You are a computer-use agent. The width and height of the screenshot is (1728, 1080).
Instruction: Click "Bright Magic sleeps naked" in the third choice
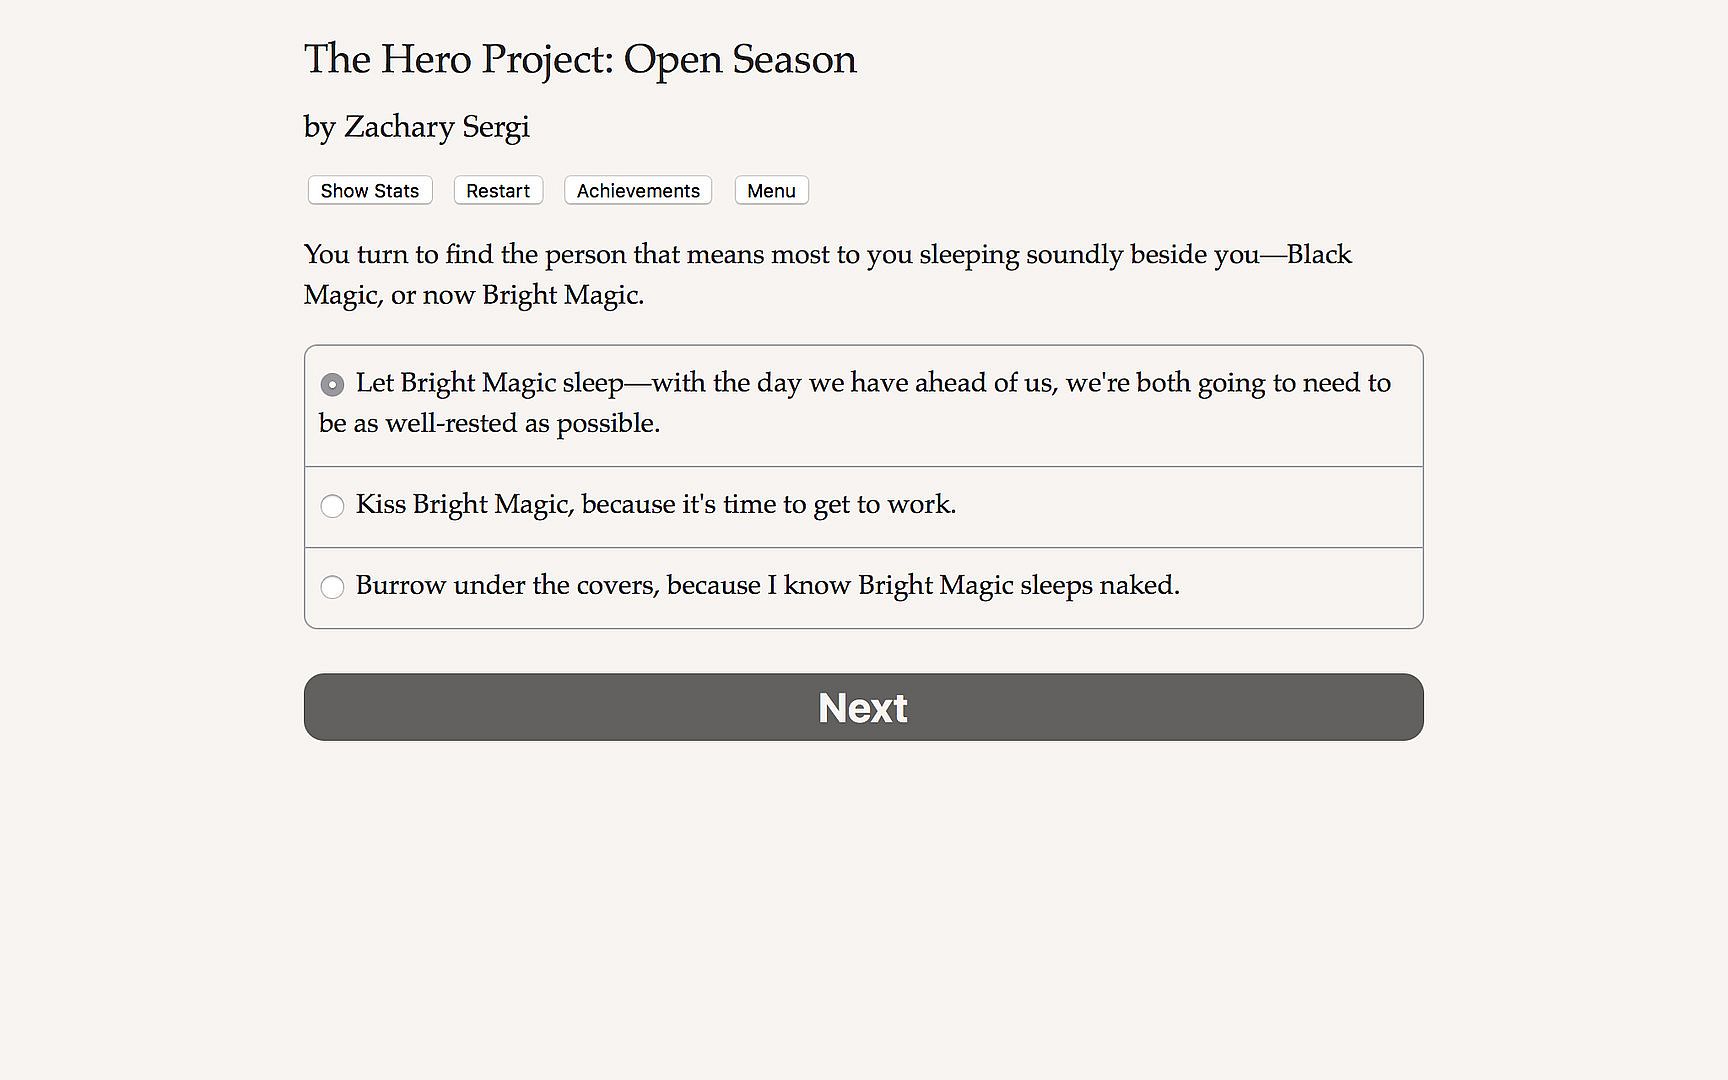(x=1018, y=585)
